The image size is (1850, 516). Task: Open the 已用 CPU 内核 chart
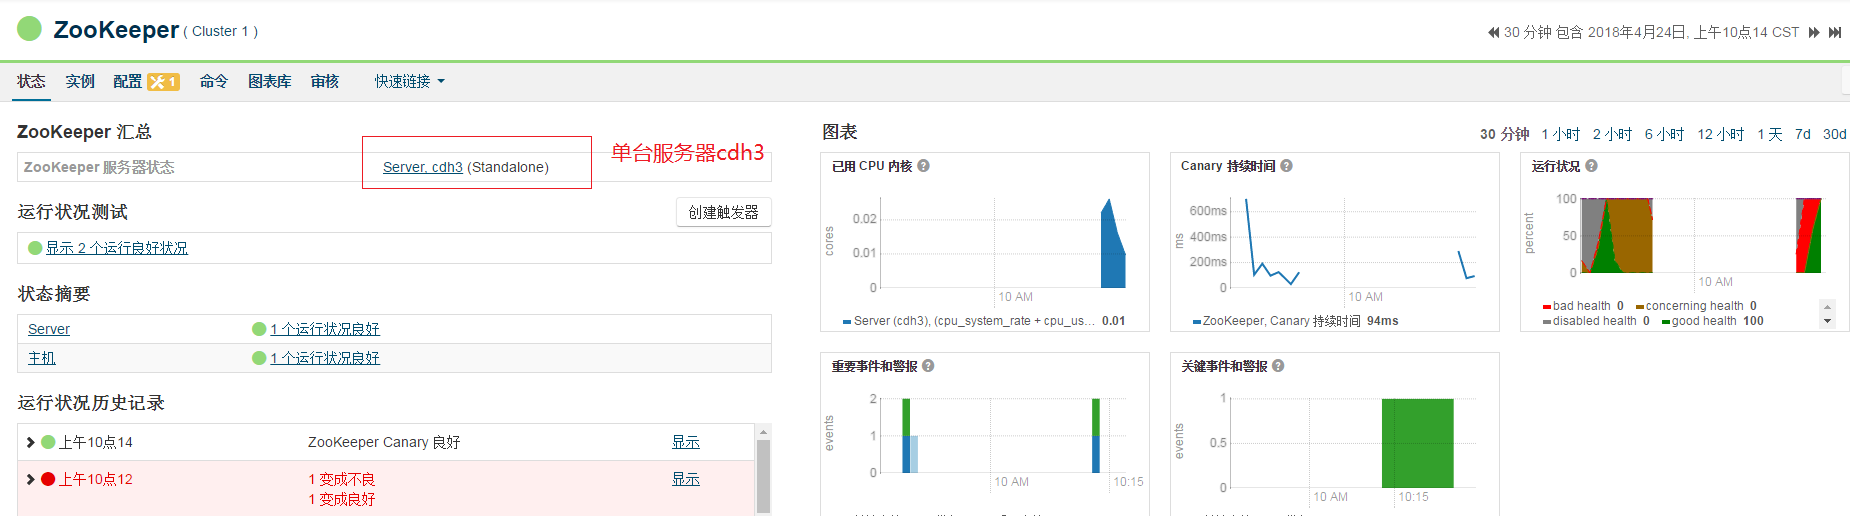coord(985,242)
